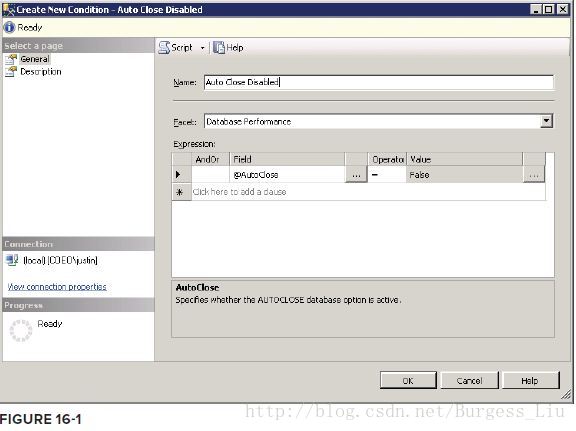Click the OK button

(x=408, y=381)
